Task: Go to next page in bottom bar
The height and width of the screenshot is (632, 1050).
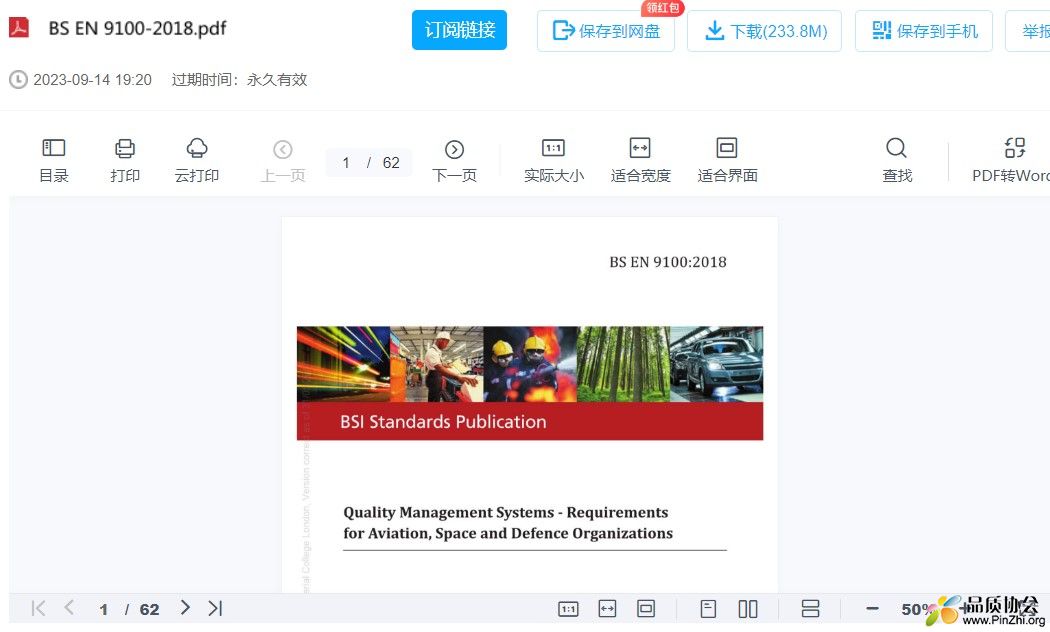Action: (185, 608)
